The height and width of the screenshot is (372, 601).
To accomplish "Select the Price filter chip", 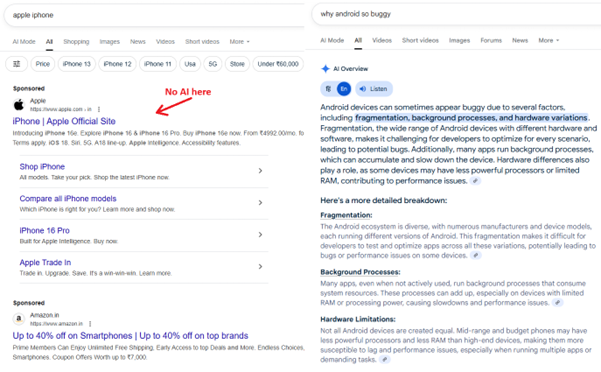I will (x=43, y=64).
